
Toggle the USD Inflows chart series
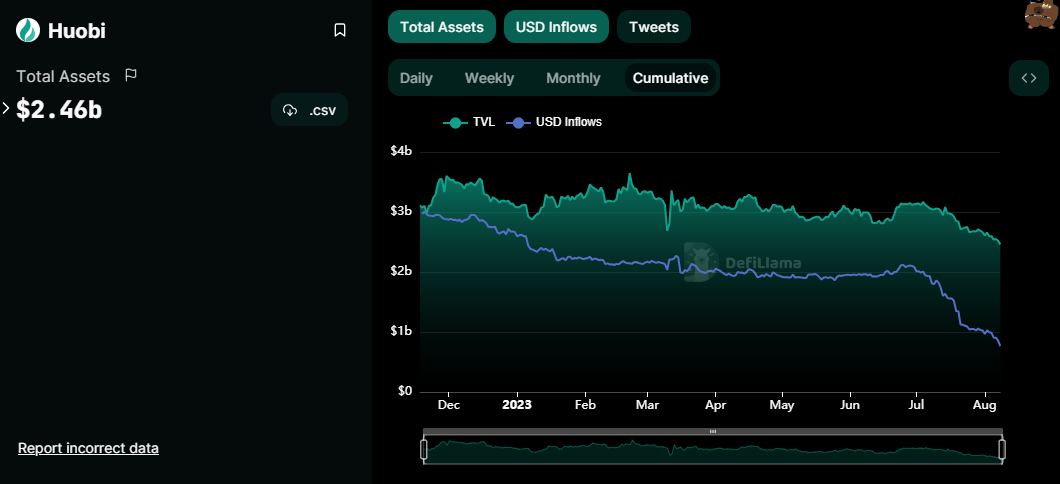point(556,27)
